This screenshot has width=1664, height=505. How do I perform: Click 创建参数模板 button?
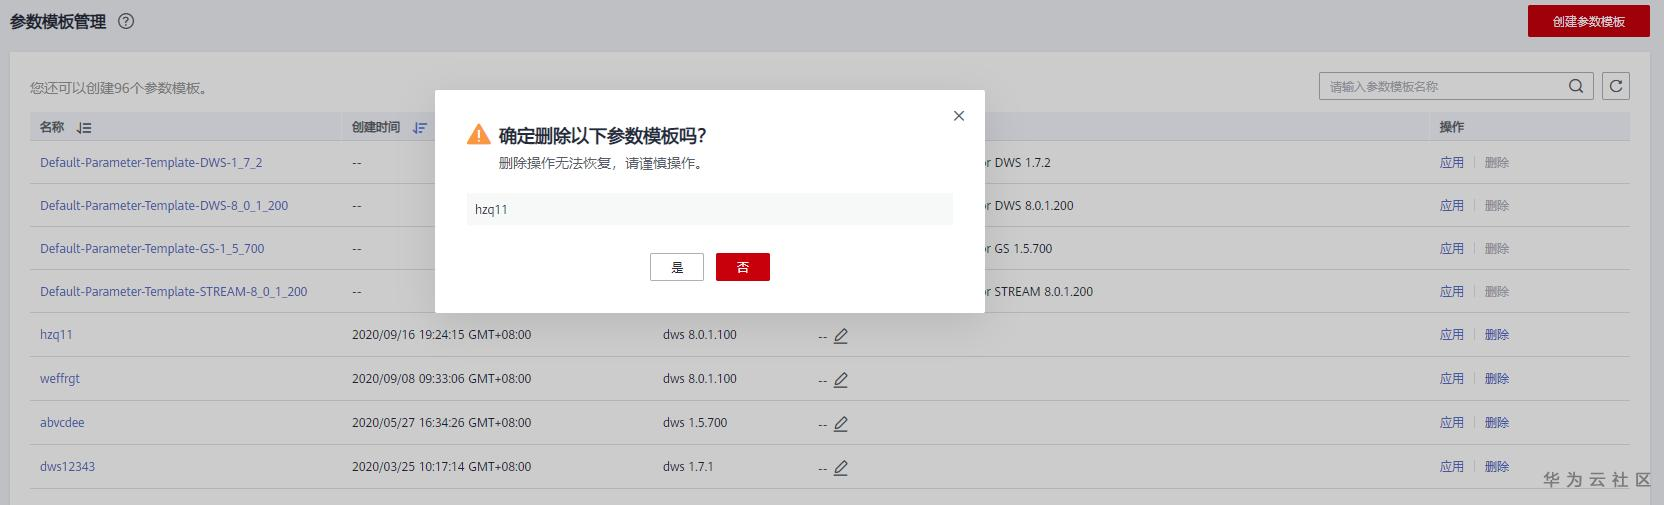1588,21
